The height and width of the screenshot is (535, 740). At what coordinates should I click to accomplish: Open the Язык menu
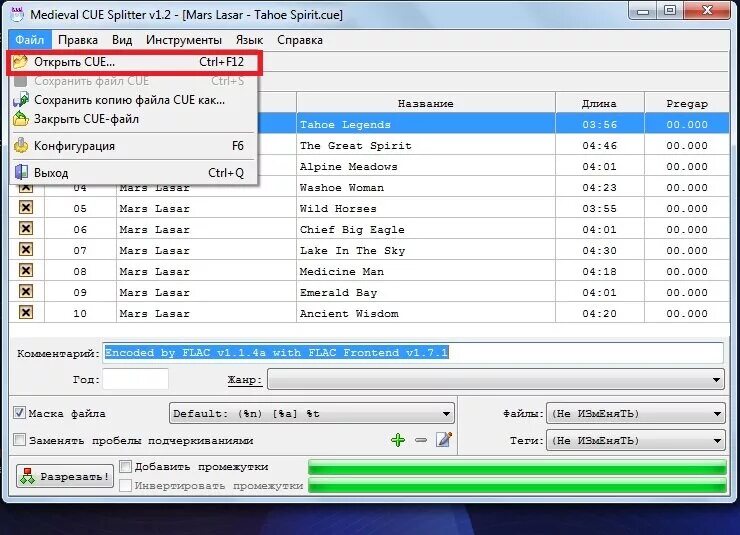click(249, 40)
